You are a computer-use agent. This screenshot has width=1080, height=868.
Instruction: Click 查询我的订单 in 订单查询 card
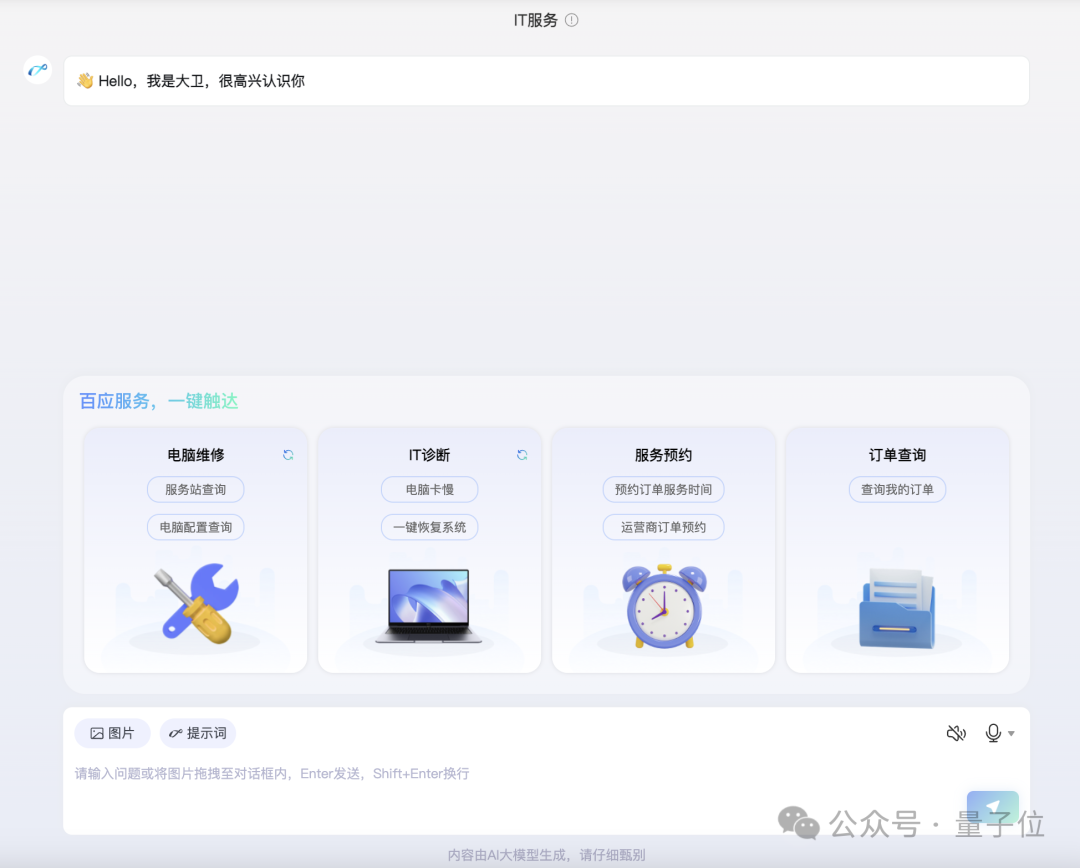coord(897,489)
